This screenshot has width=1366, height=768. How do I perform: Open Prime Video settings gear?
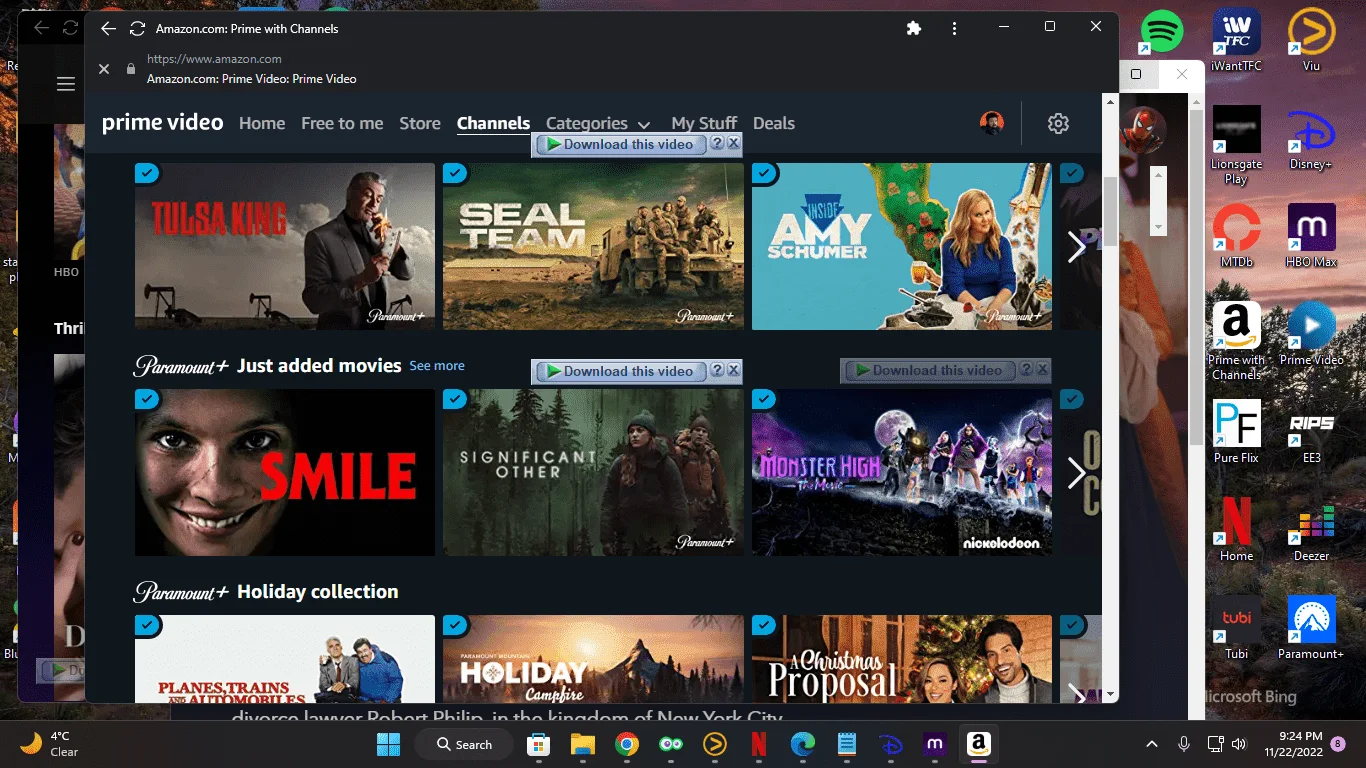(1058, 123)
